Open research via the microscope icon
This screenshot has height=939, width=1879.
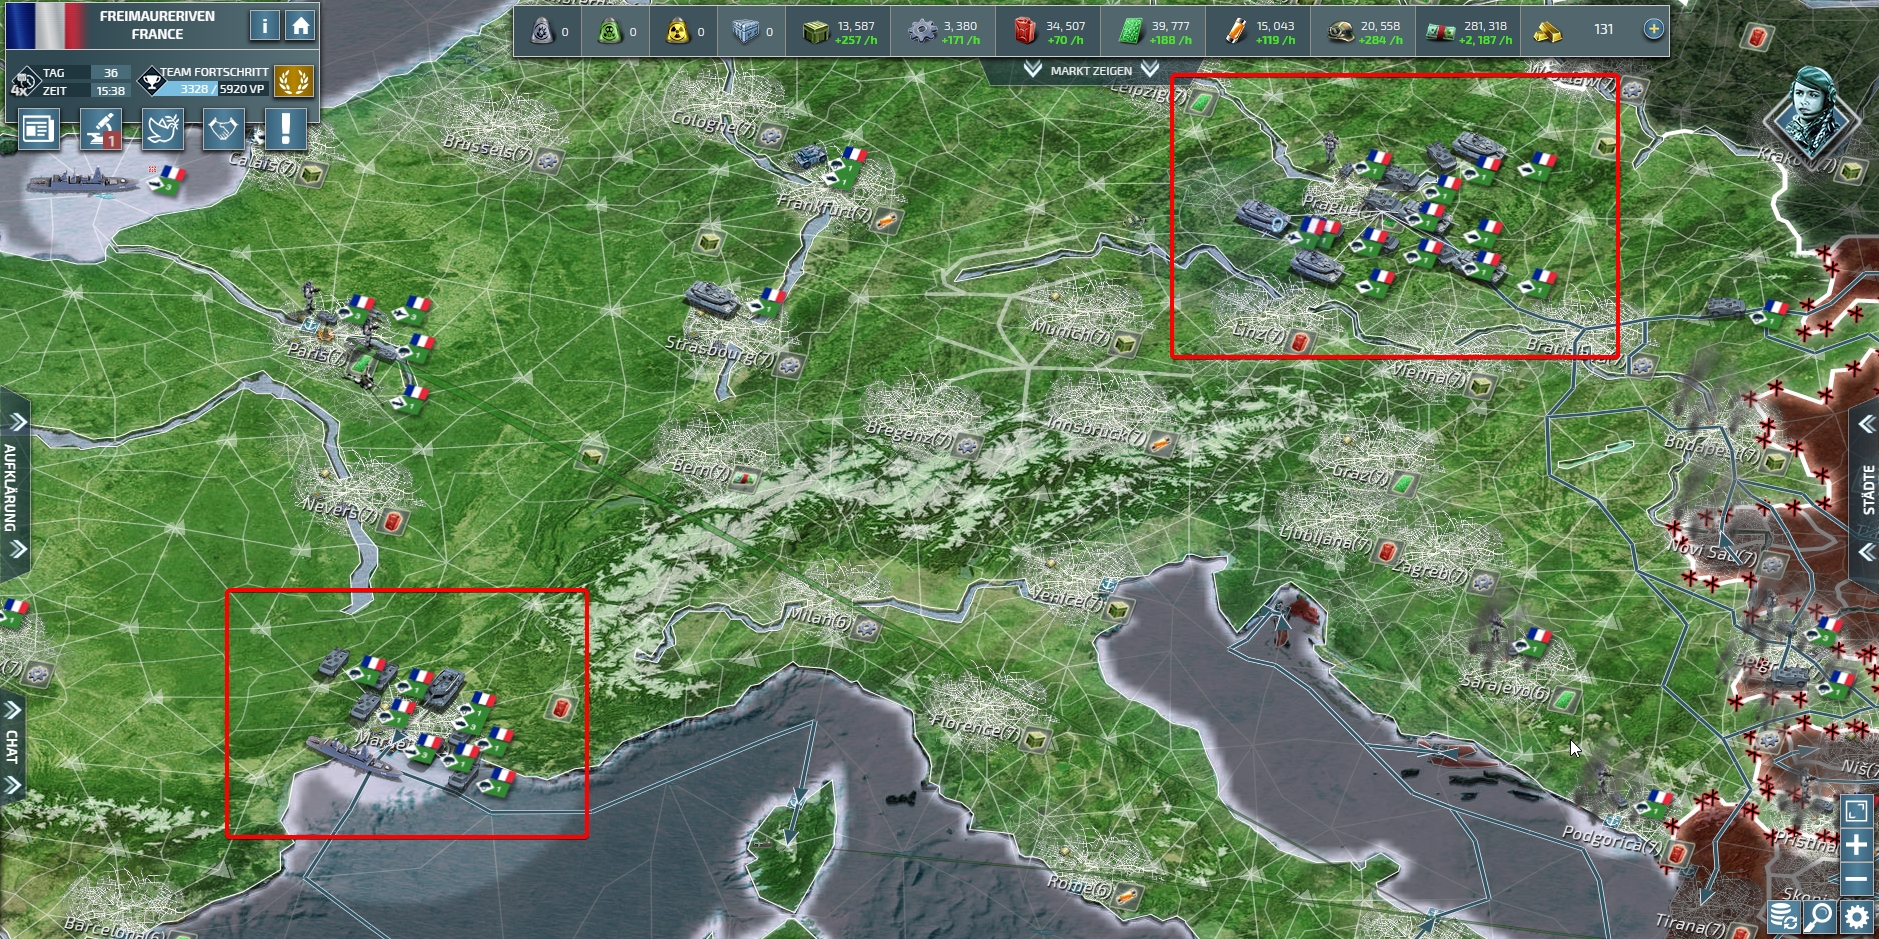100,130
